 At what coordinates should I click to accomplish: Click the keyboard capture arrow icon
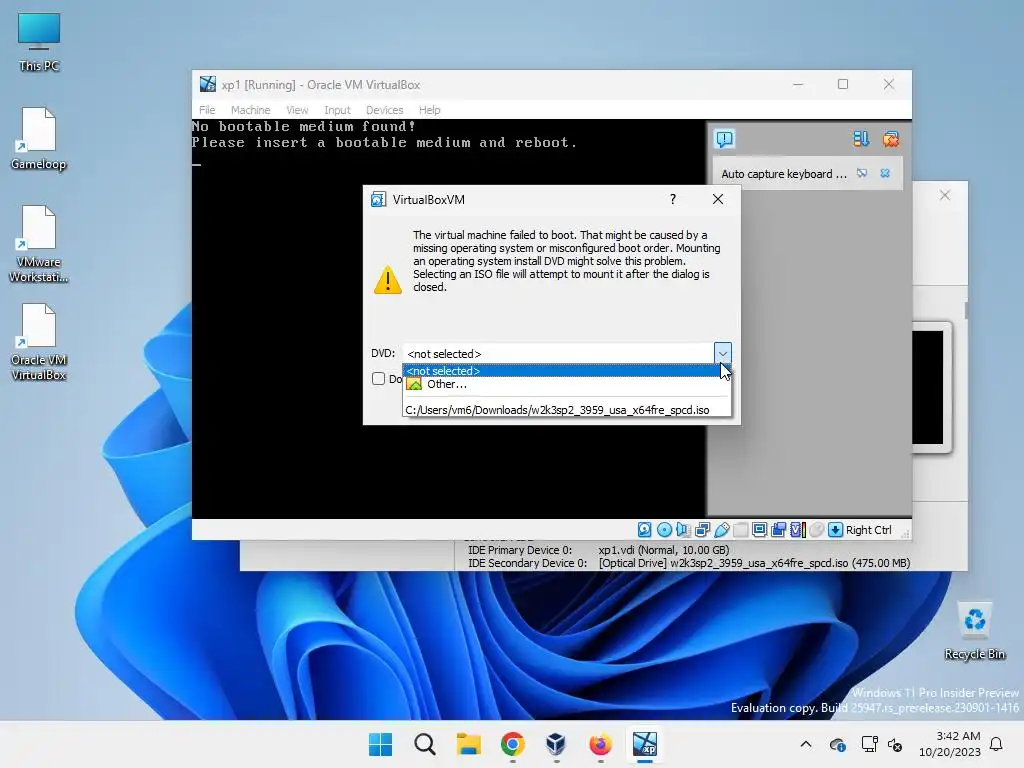(x=835, y=530)
